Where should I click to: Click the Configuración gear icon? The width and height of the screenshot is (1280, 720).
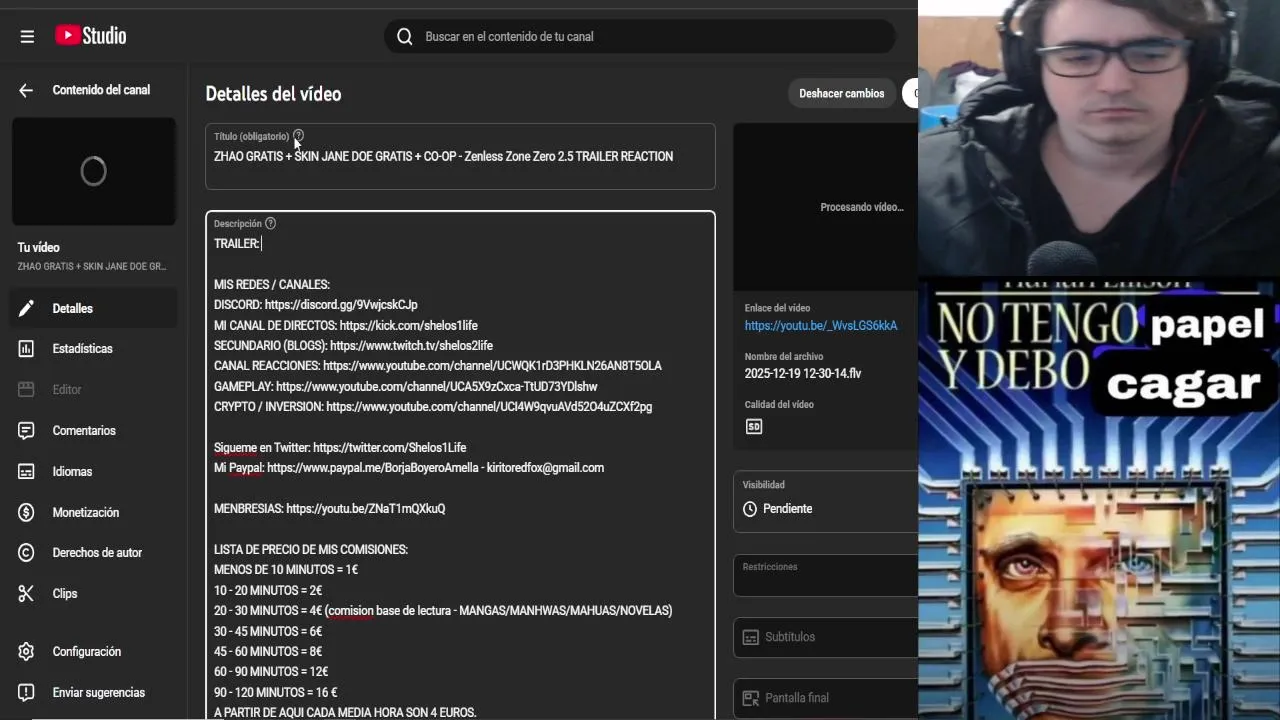27,651
